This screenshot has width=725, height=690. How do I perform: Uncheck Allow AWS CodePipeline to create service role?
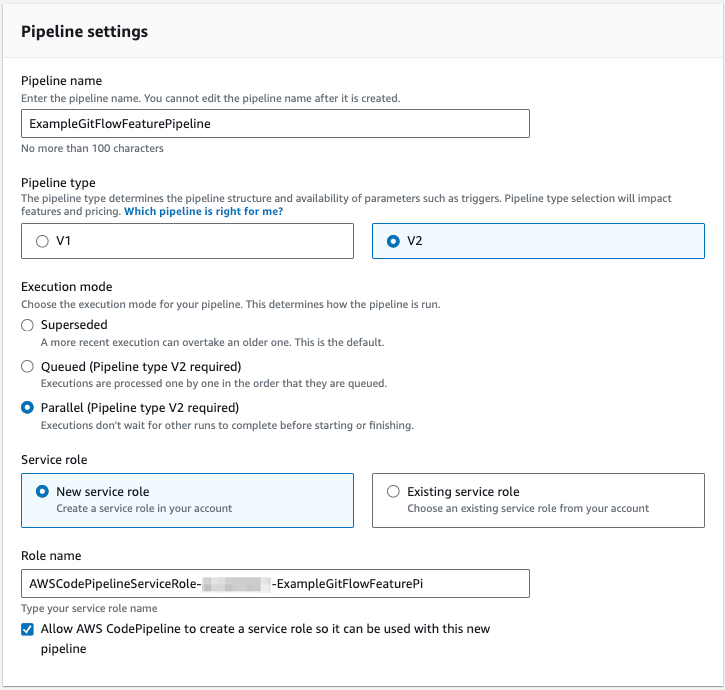(28, 629)
